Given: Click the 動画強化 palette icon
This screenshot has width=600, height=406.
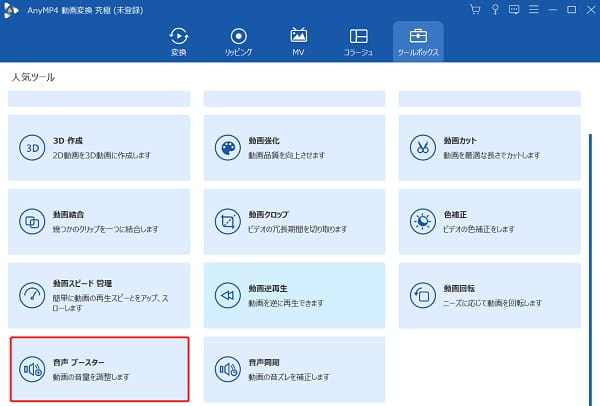Looking at the screenshot, I should [x=228, y=148].
